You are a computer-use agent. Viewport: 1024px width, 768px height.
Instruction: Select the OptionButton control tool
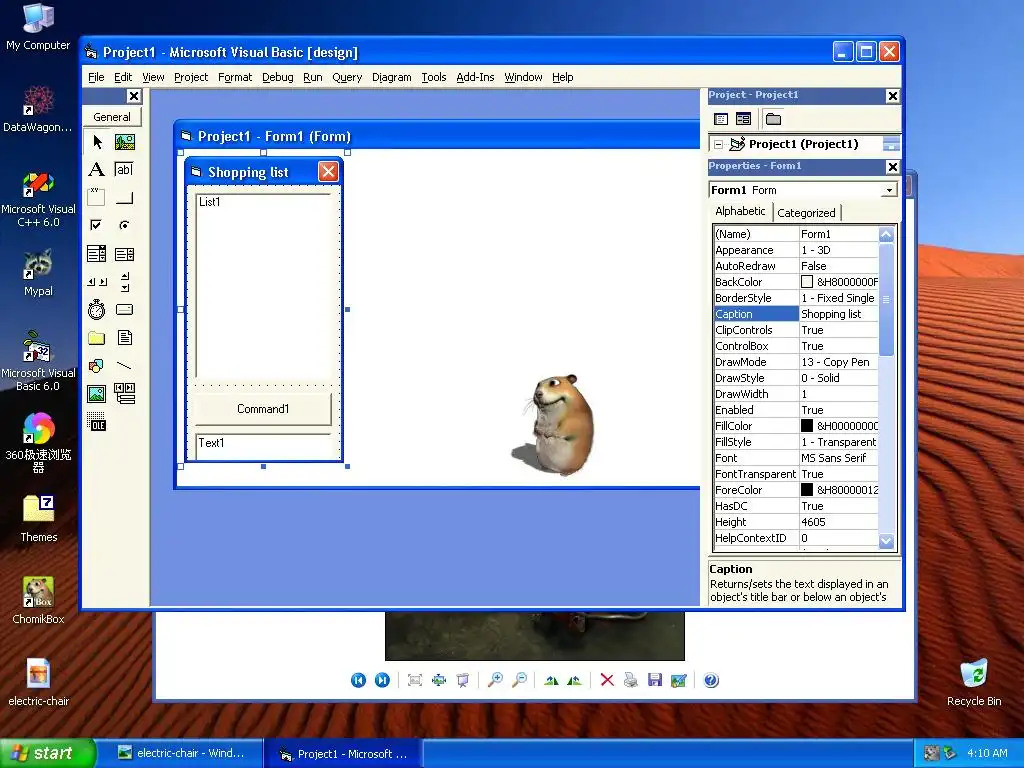coord(124,225)
